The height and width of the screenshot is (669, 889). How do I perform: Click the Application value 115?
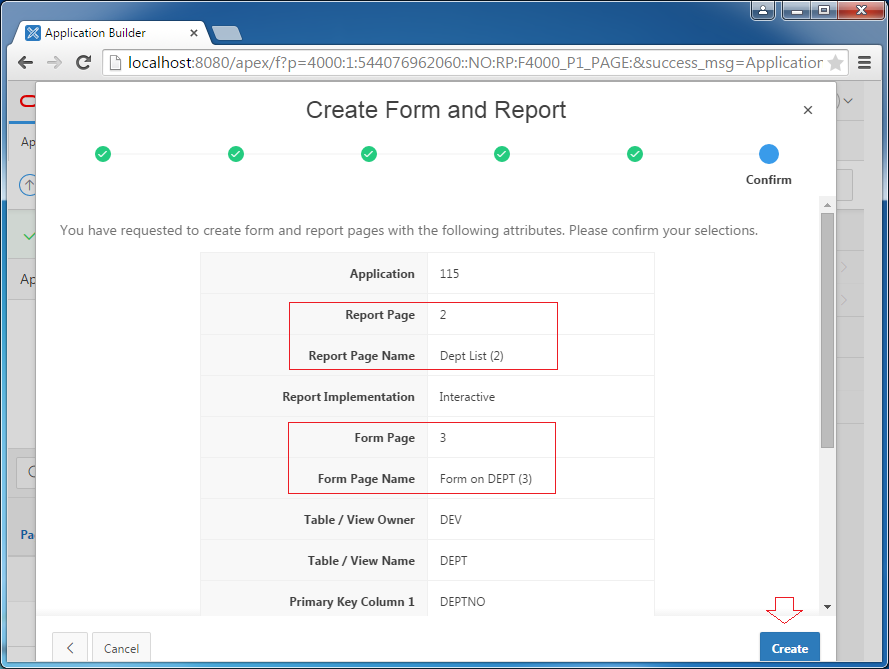[449, 274]
